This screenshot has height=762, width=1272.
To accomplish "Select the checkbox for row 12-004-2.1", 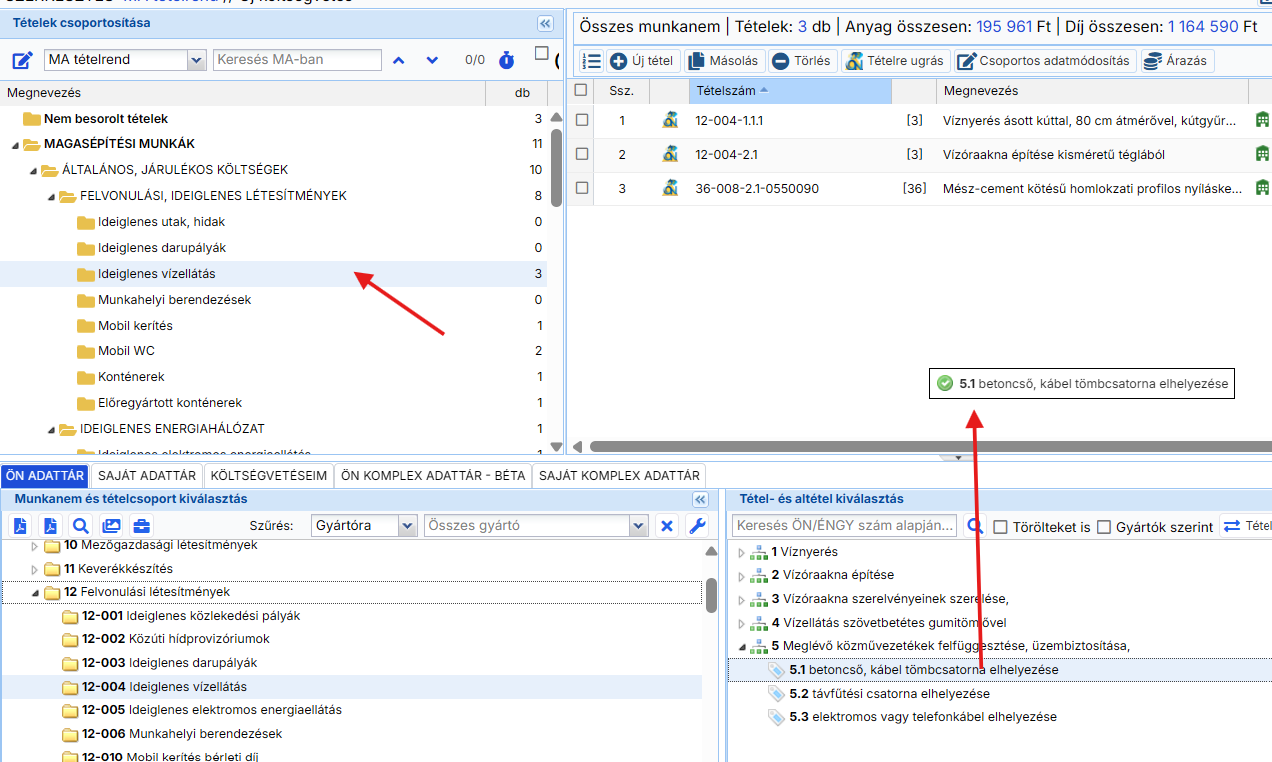I will click(x=581, y=154).
